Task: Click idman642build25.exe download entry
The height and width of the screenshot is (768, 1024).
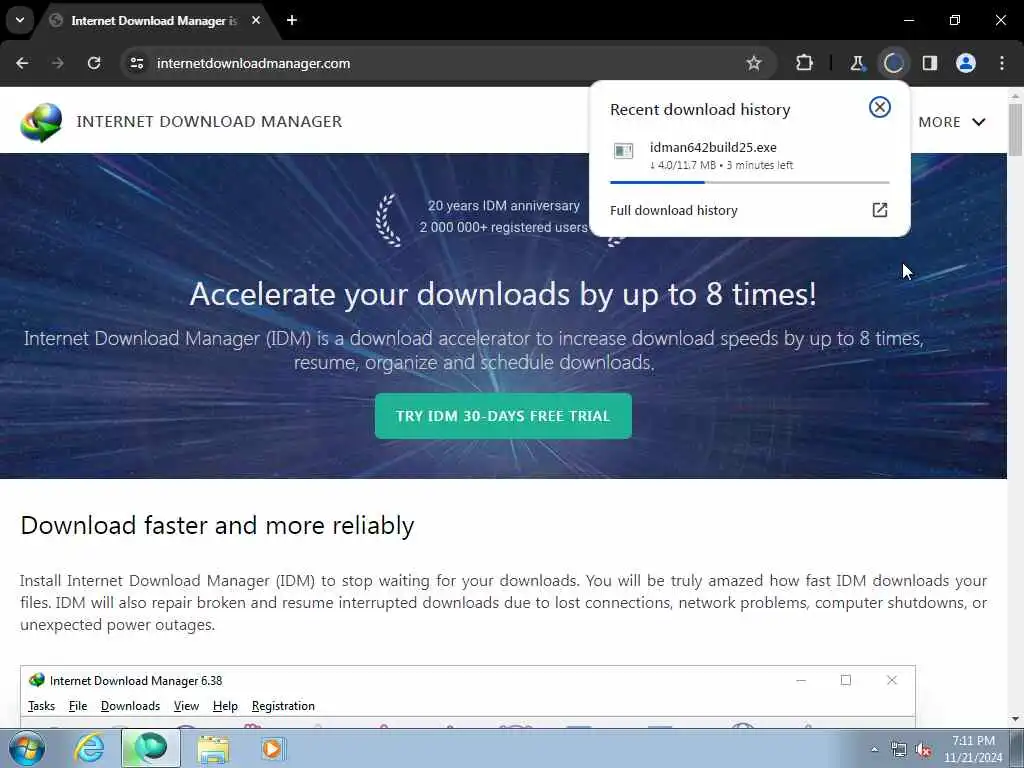Action: click(749, 155)
